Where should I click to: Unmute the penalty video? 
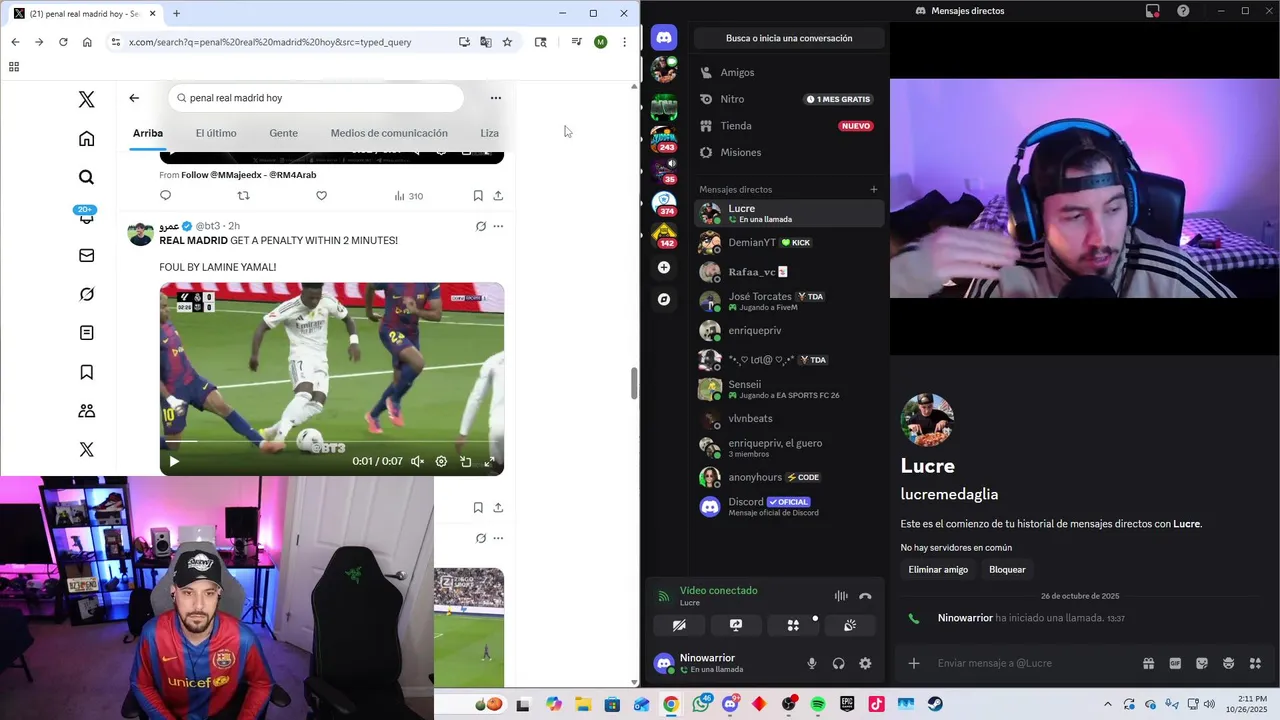click(x=417, y=462)
